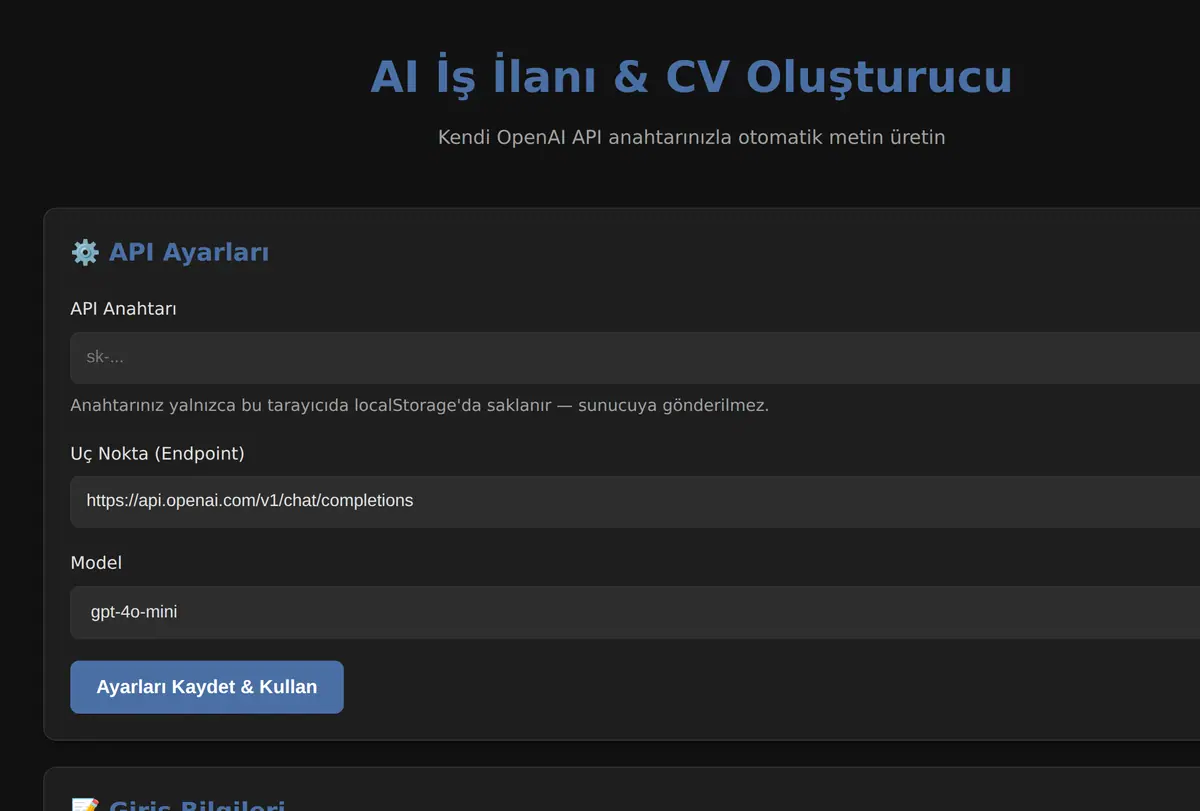
Task: Click the Uç Nokta (Endpoint) label
Action: [x=158, y=454]
